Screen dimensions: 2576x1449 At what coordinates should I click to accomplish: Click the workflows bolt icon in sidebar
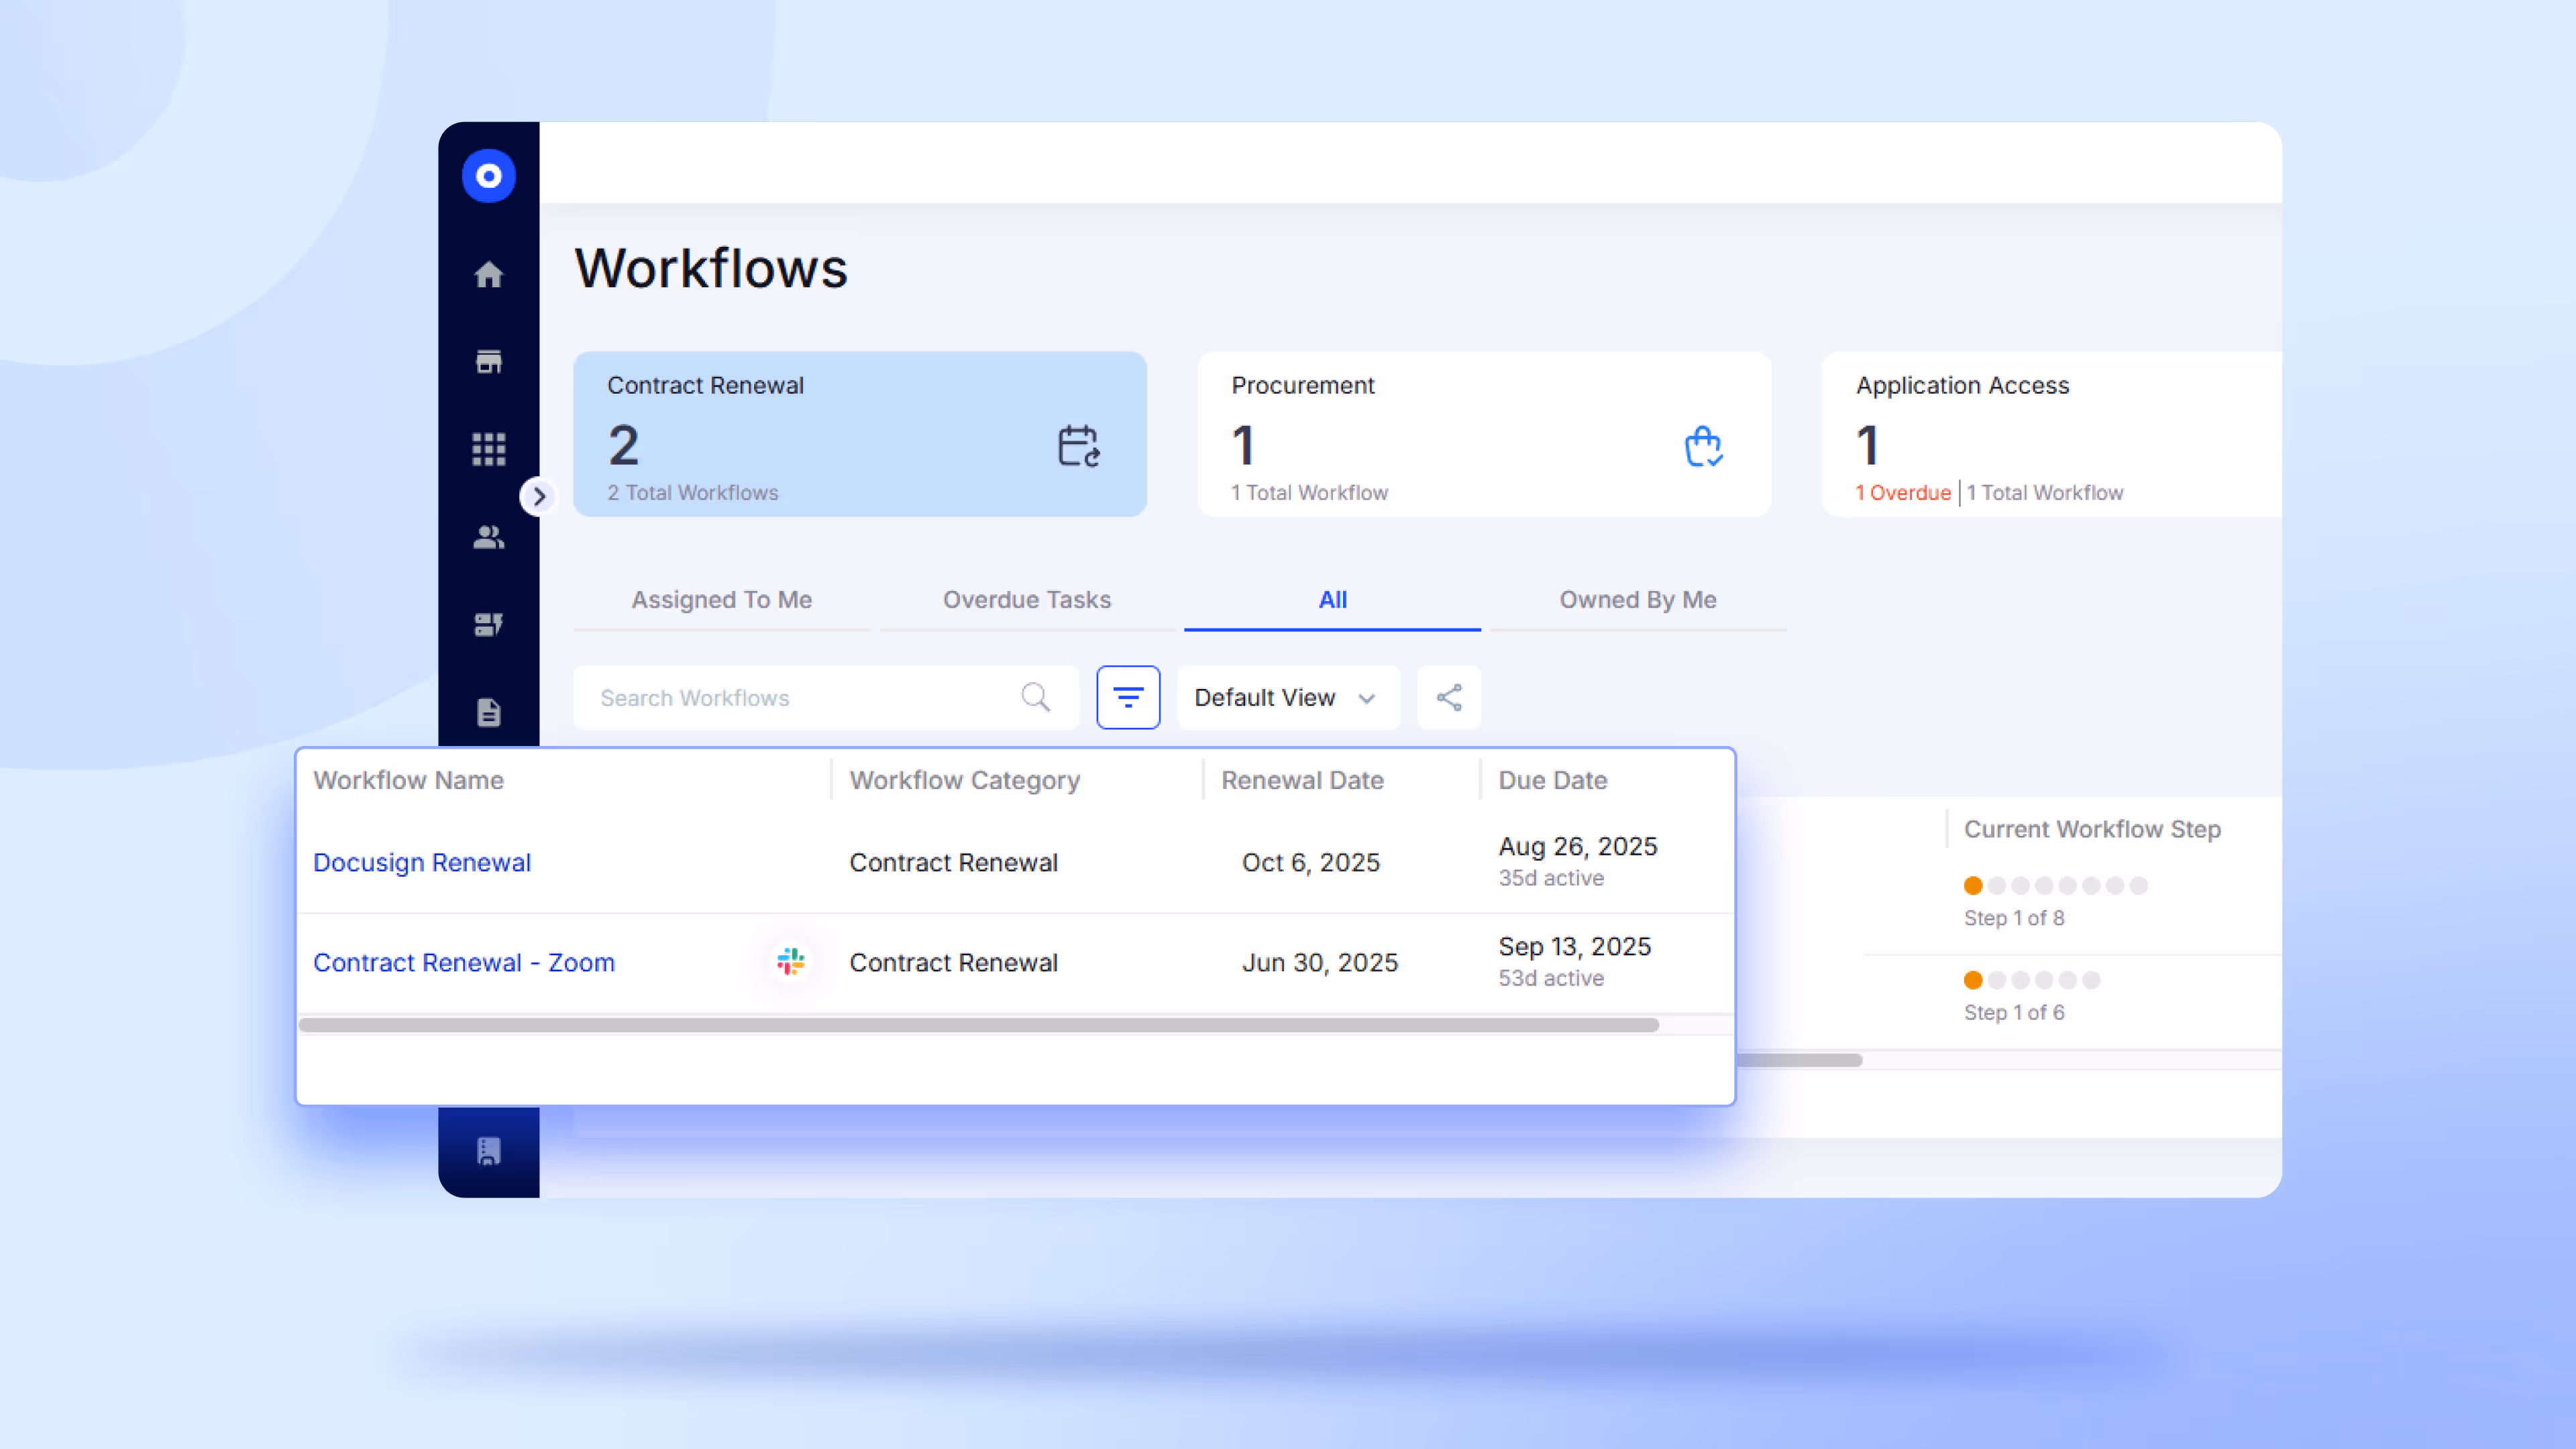click(488, 625)
